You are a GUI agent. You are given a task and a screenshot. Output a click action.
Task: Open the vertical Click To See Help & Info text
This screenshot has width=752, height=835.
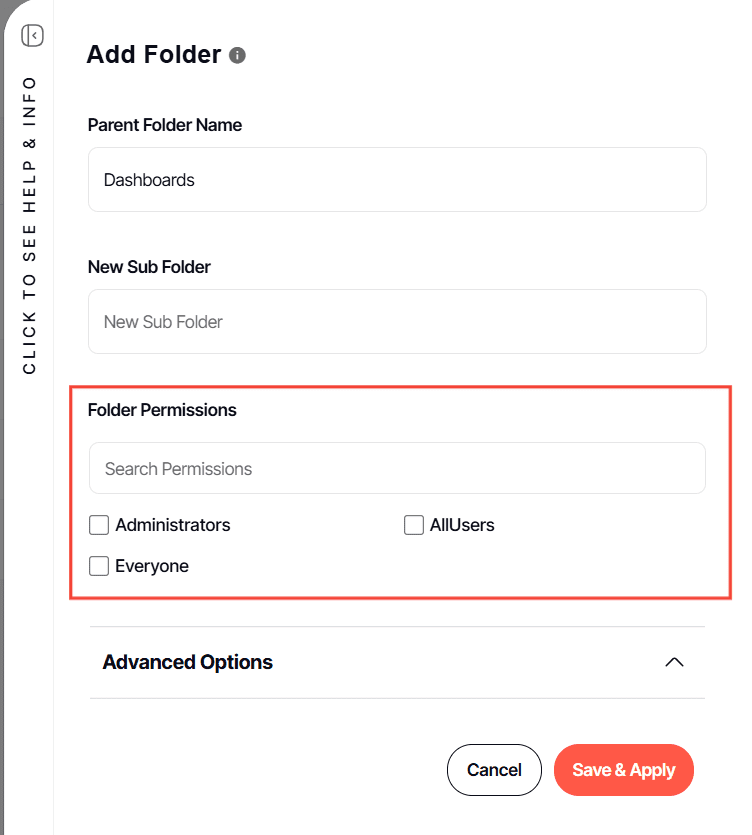point(29,225)
